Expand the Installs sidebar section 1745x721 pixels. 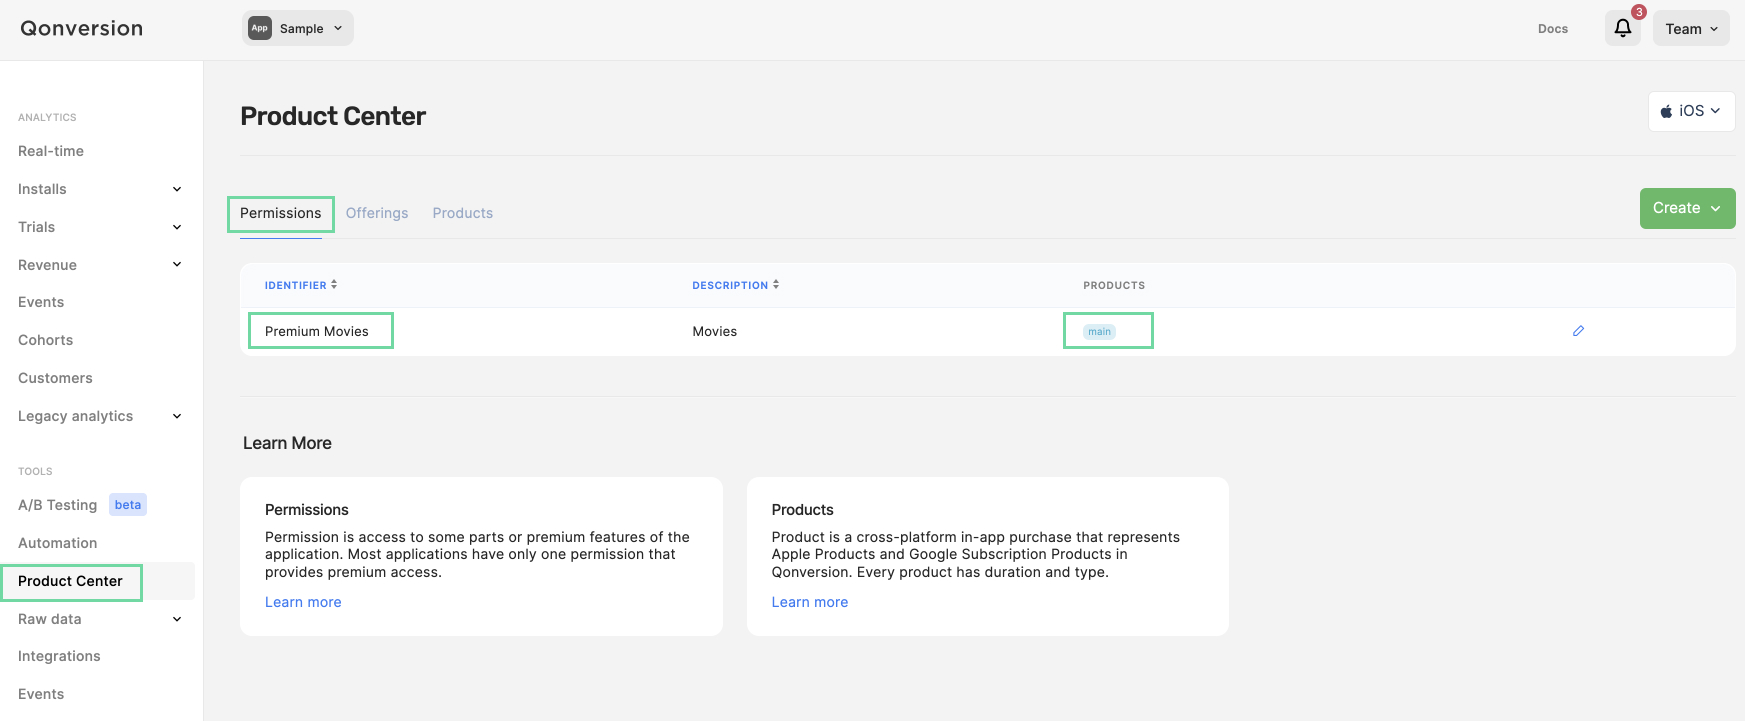pyautogui.click(x=177, y=189)
